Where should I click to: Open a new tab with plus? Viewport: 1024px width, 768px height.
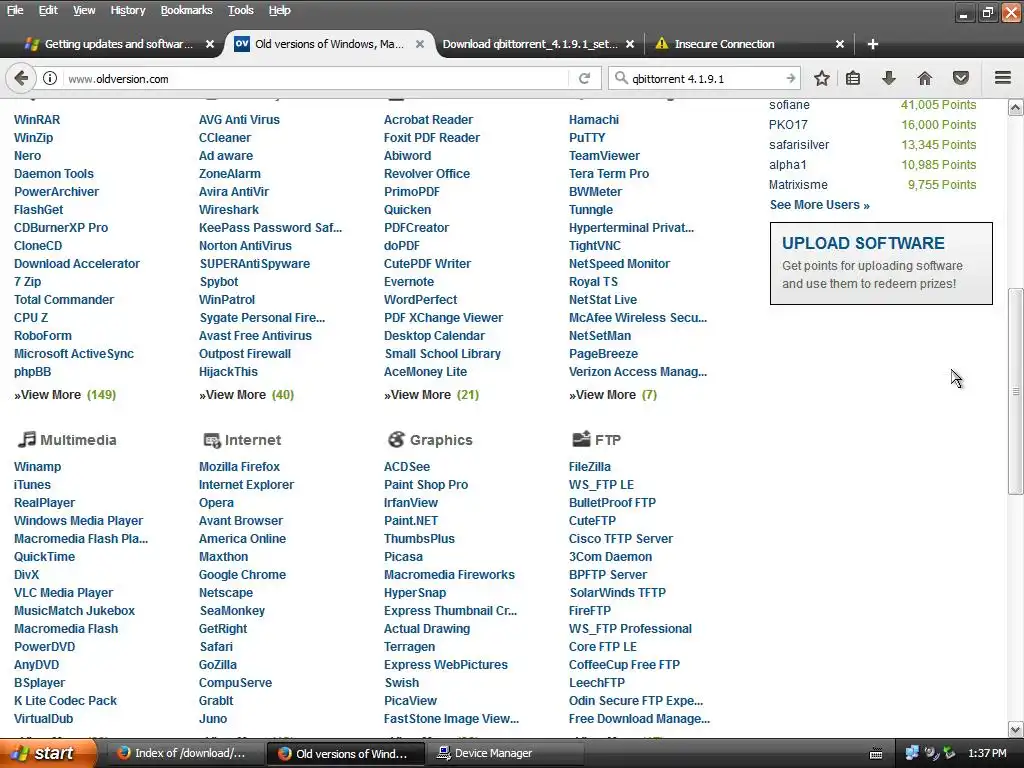[872, 44]
